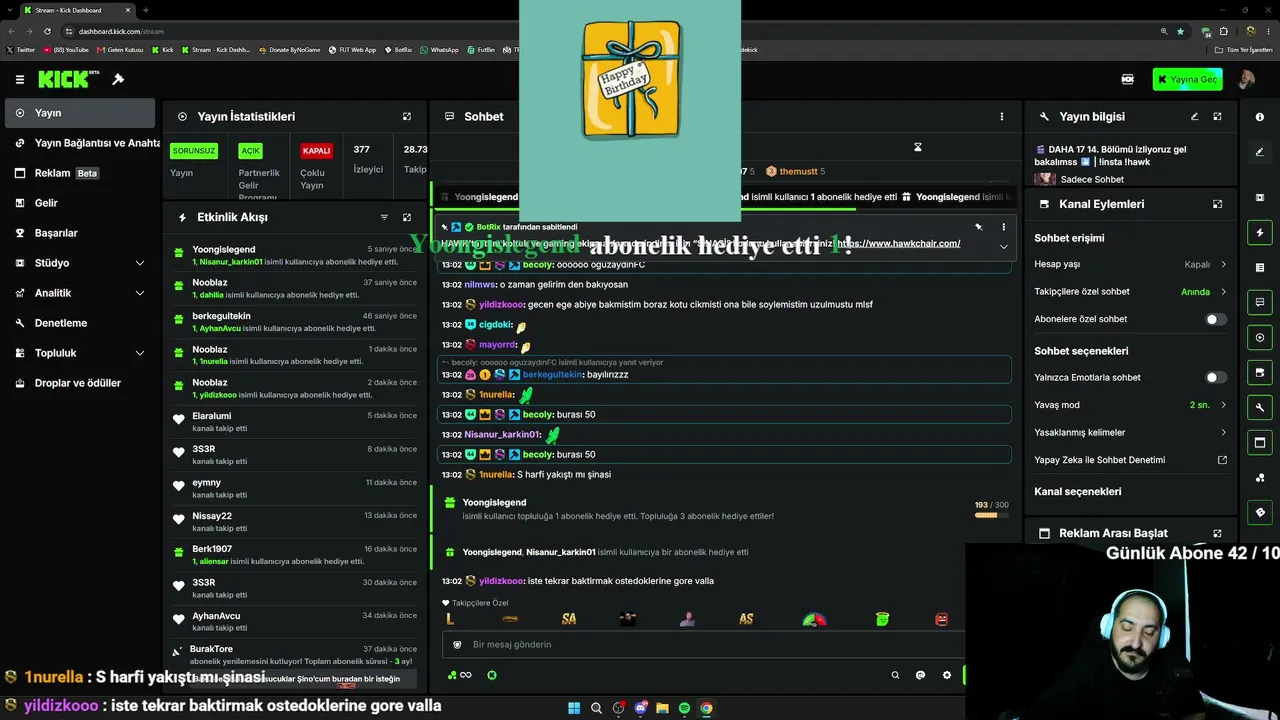Open Spotify from the taskbar
The image size is (1280, 720).
click(684, 708)
